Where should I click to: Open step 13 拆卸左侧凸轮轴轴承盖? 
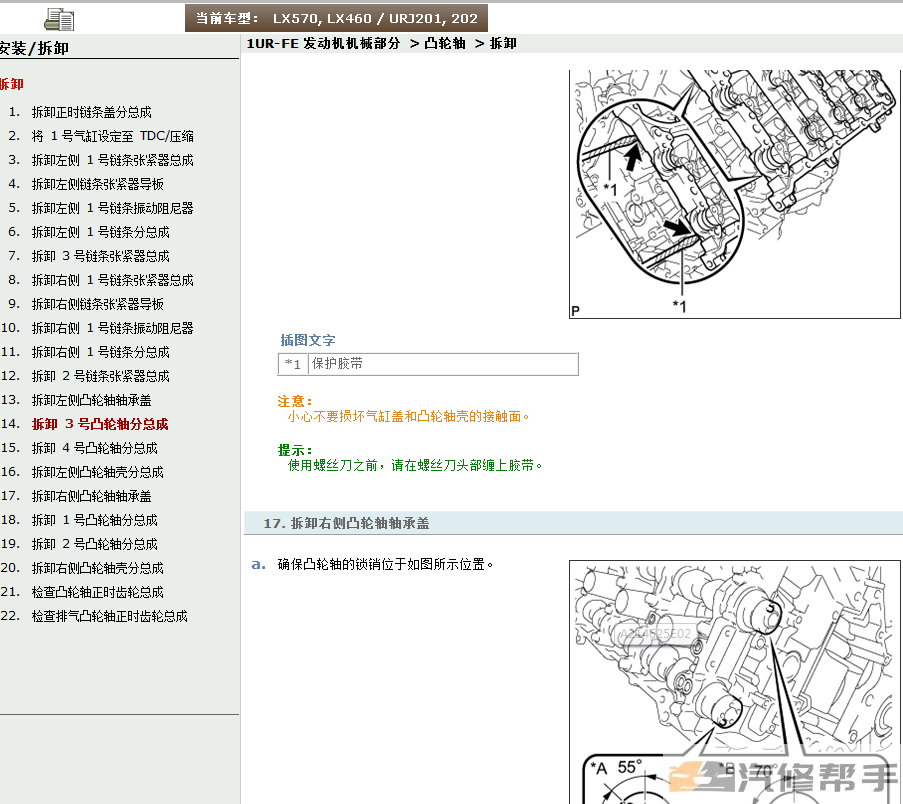(92, 400)
